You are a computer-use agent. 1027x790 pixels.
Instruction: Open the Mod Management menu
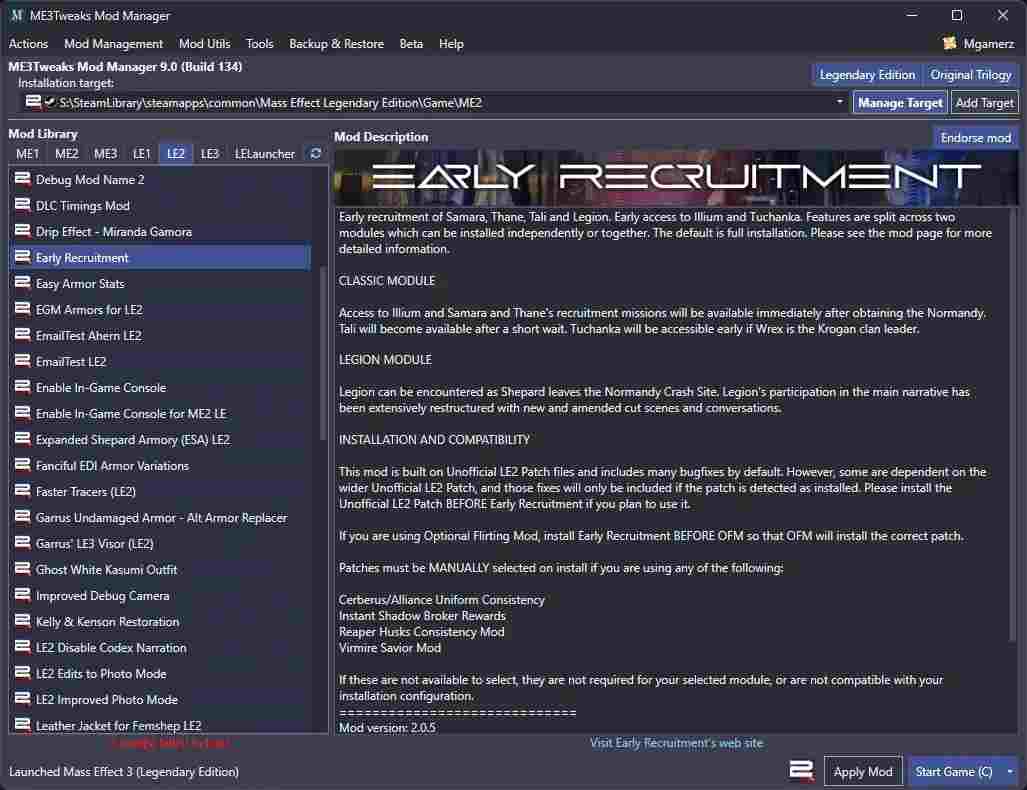coord(113,44)
